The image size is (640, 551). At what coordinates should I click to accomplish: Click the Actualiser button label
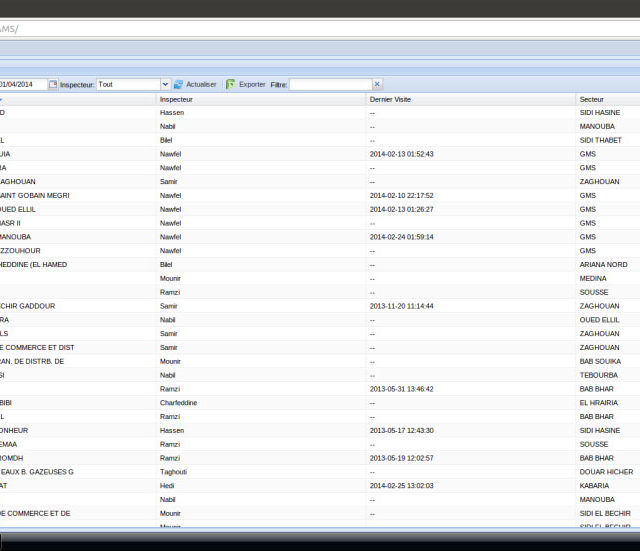click(x=201, y=85)
